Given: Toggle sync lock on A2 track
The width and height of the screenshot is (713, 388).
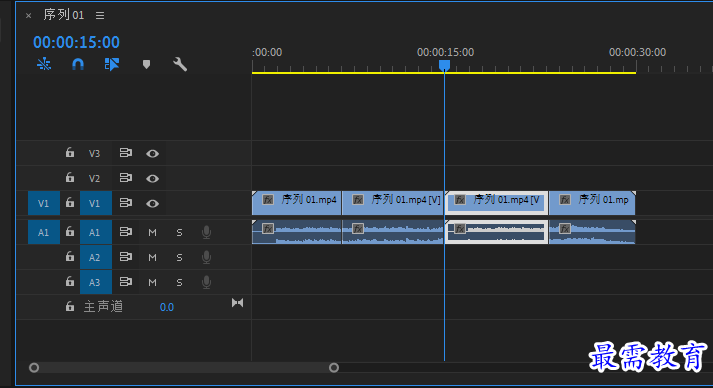Looking at the screenshot, I should (x=126, y=257).
